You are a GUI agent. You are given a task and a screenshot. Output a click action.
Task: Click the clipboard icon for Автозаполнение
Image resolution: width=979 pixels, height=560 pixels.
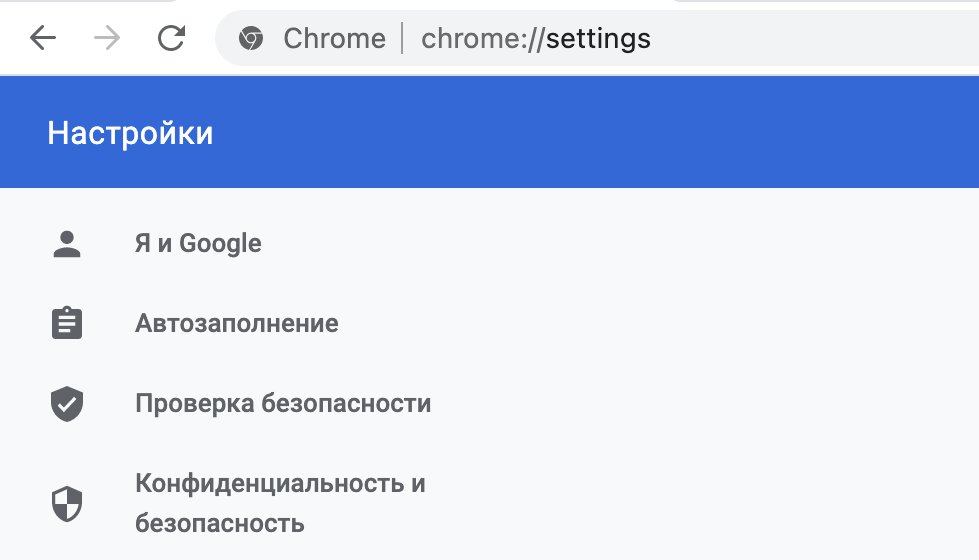click(67, 324)
